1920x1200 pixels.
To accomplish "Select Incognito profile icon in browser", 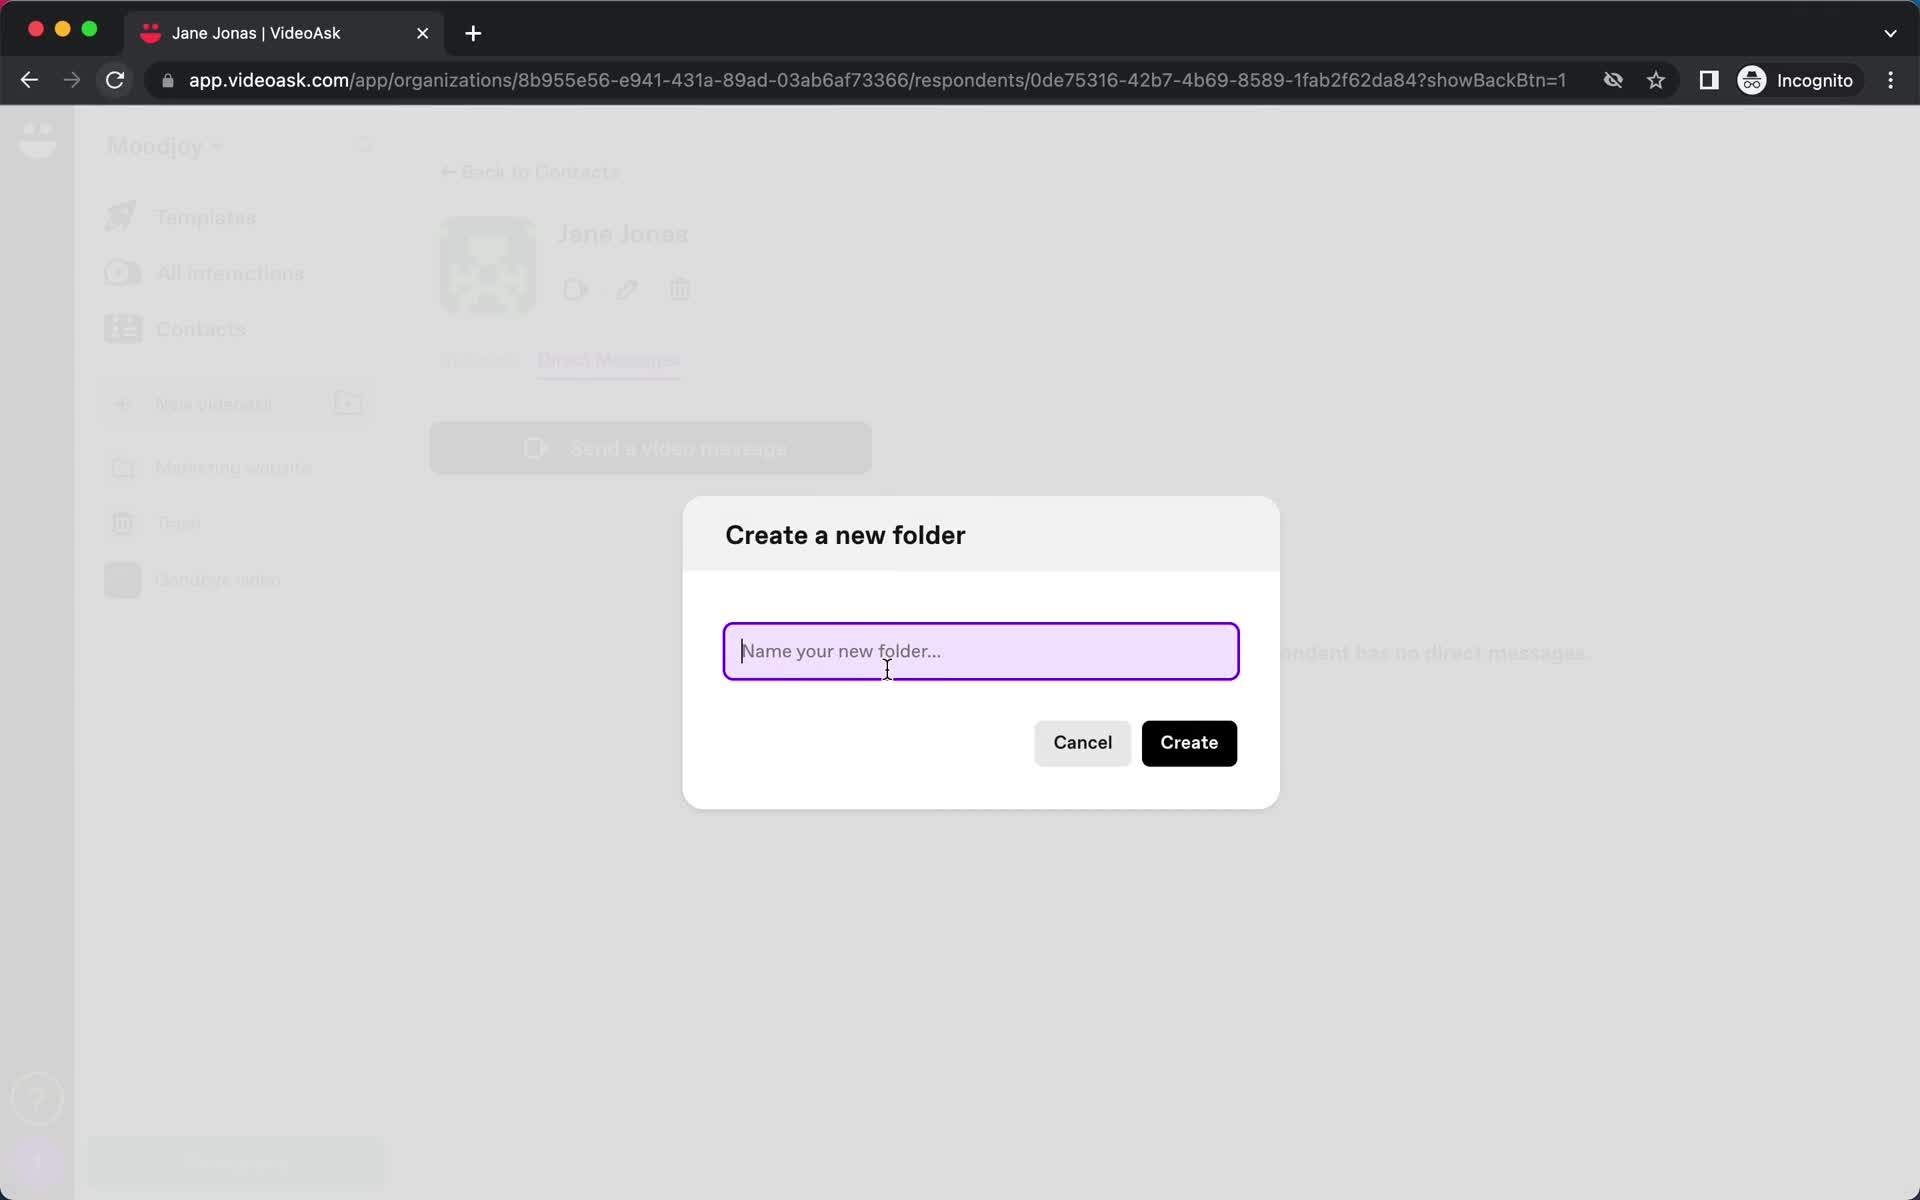I will coord(1751,80).
